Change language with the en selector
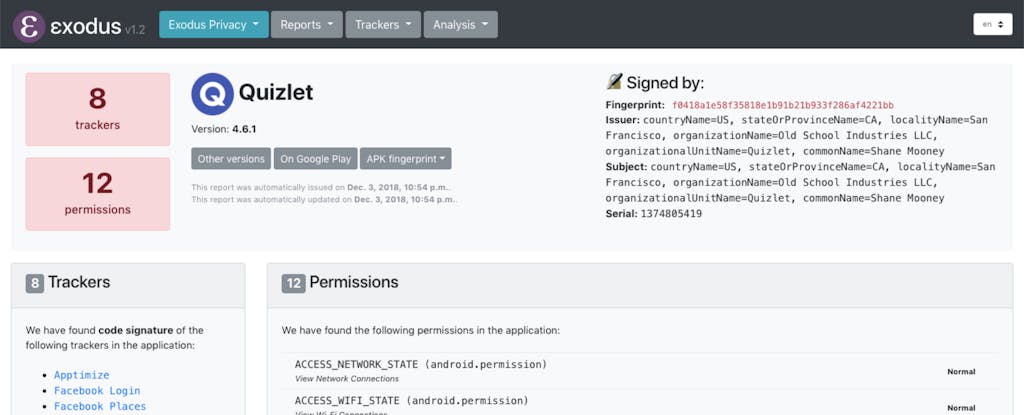 coord(992,25)
